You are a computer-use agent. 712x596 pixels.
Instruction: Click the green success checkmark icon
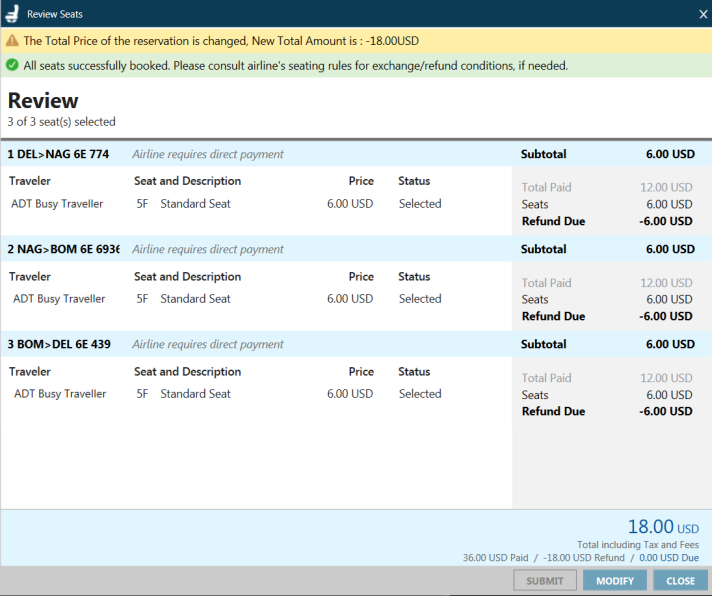12,66
